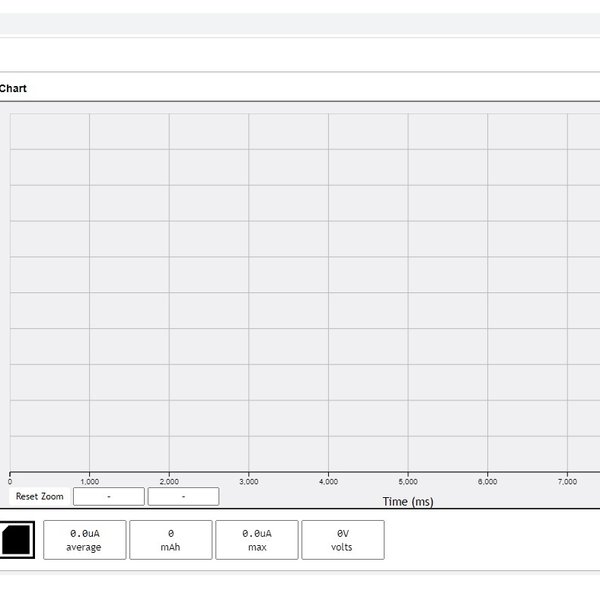Image resolution: width=600 pixels, height=600 pixels.
Task: Click the gray header bar at top
Action: click(x=300, y=23)
